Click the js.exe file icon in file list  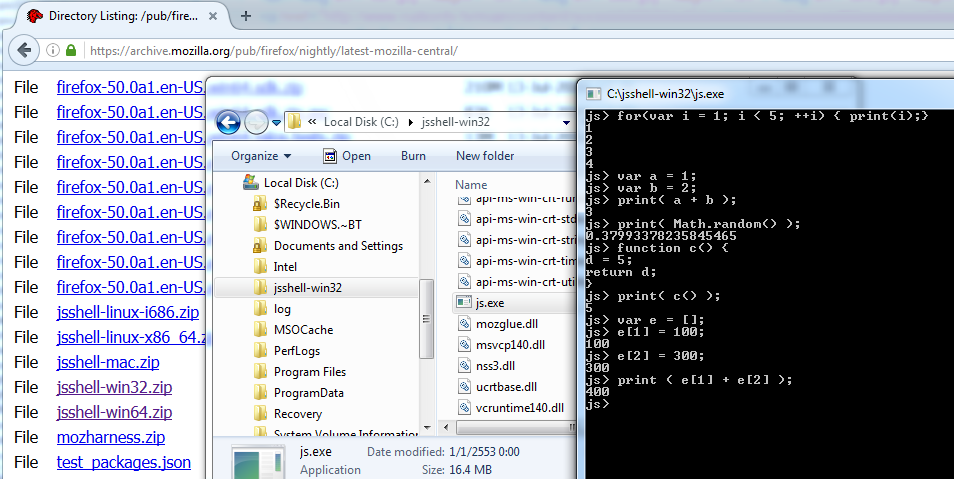[464, 302]
